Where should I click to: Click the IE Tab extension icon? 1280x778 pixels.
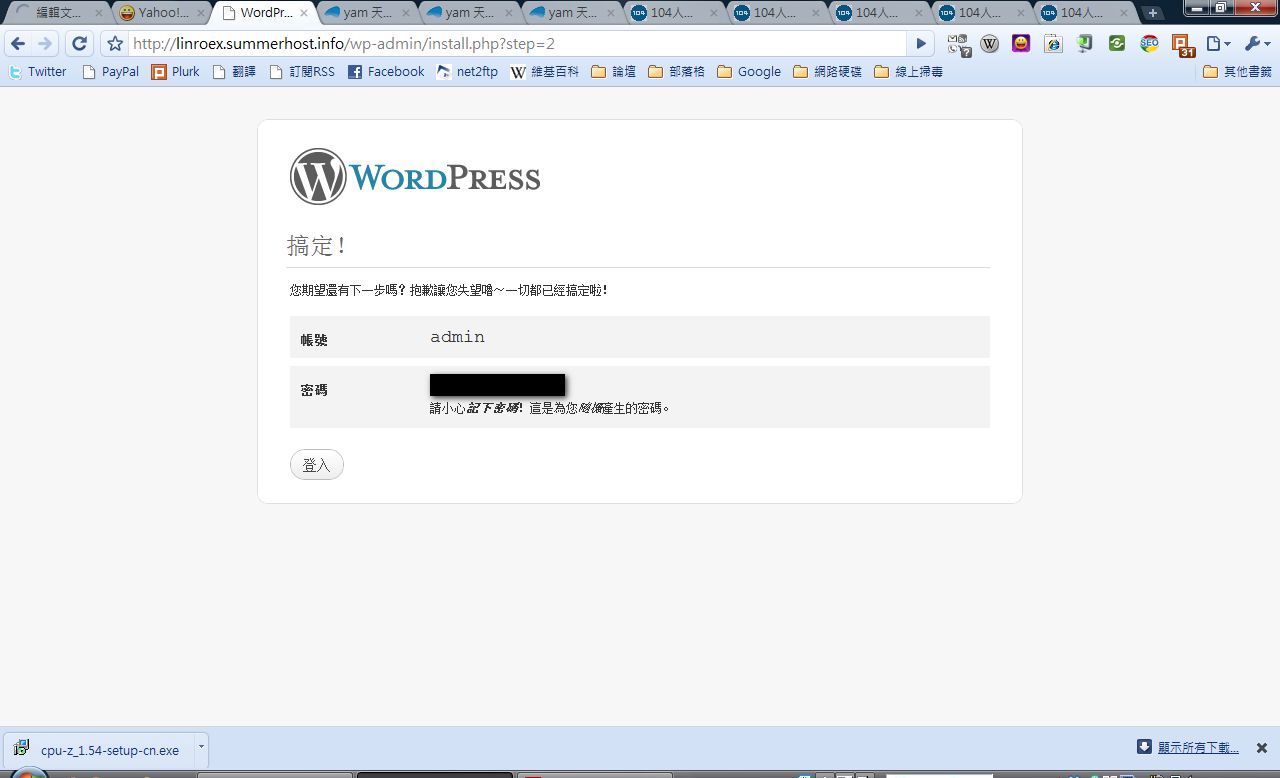[1053, 44]
